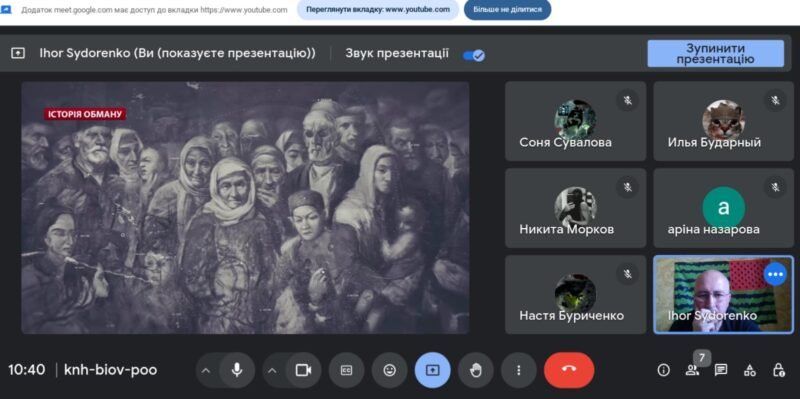Viewport: 800px width, 399px height.
Task: Click muted mic icon on Соня Сувалова tile
Action: coord(628,100)
